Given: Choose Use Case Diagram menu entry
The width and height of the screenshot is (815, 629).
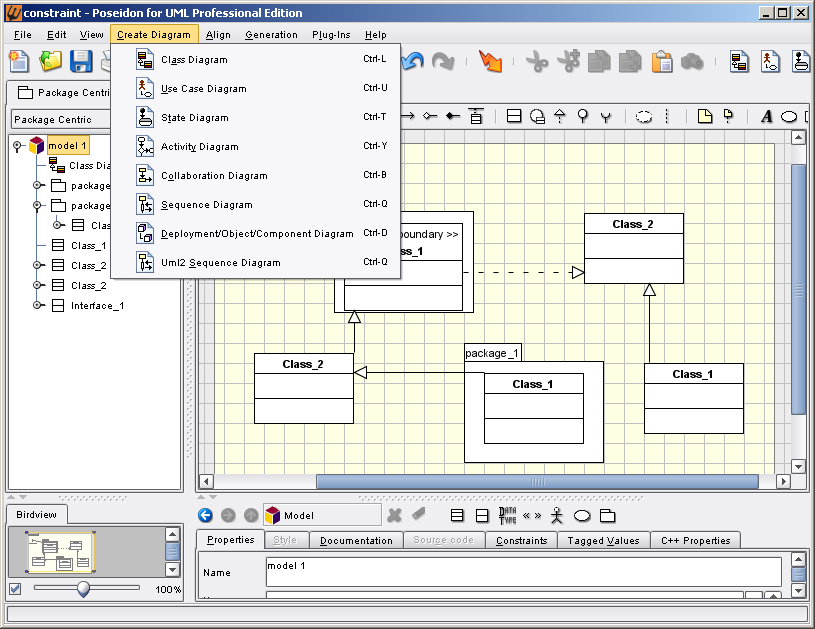Looking at the screenshot, I should click(x=256, y=88).
